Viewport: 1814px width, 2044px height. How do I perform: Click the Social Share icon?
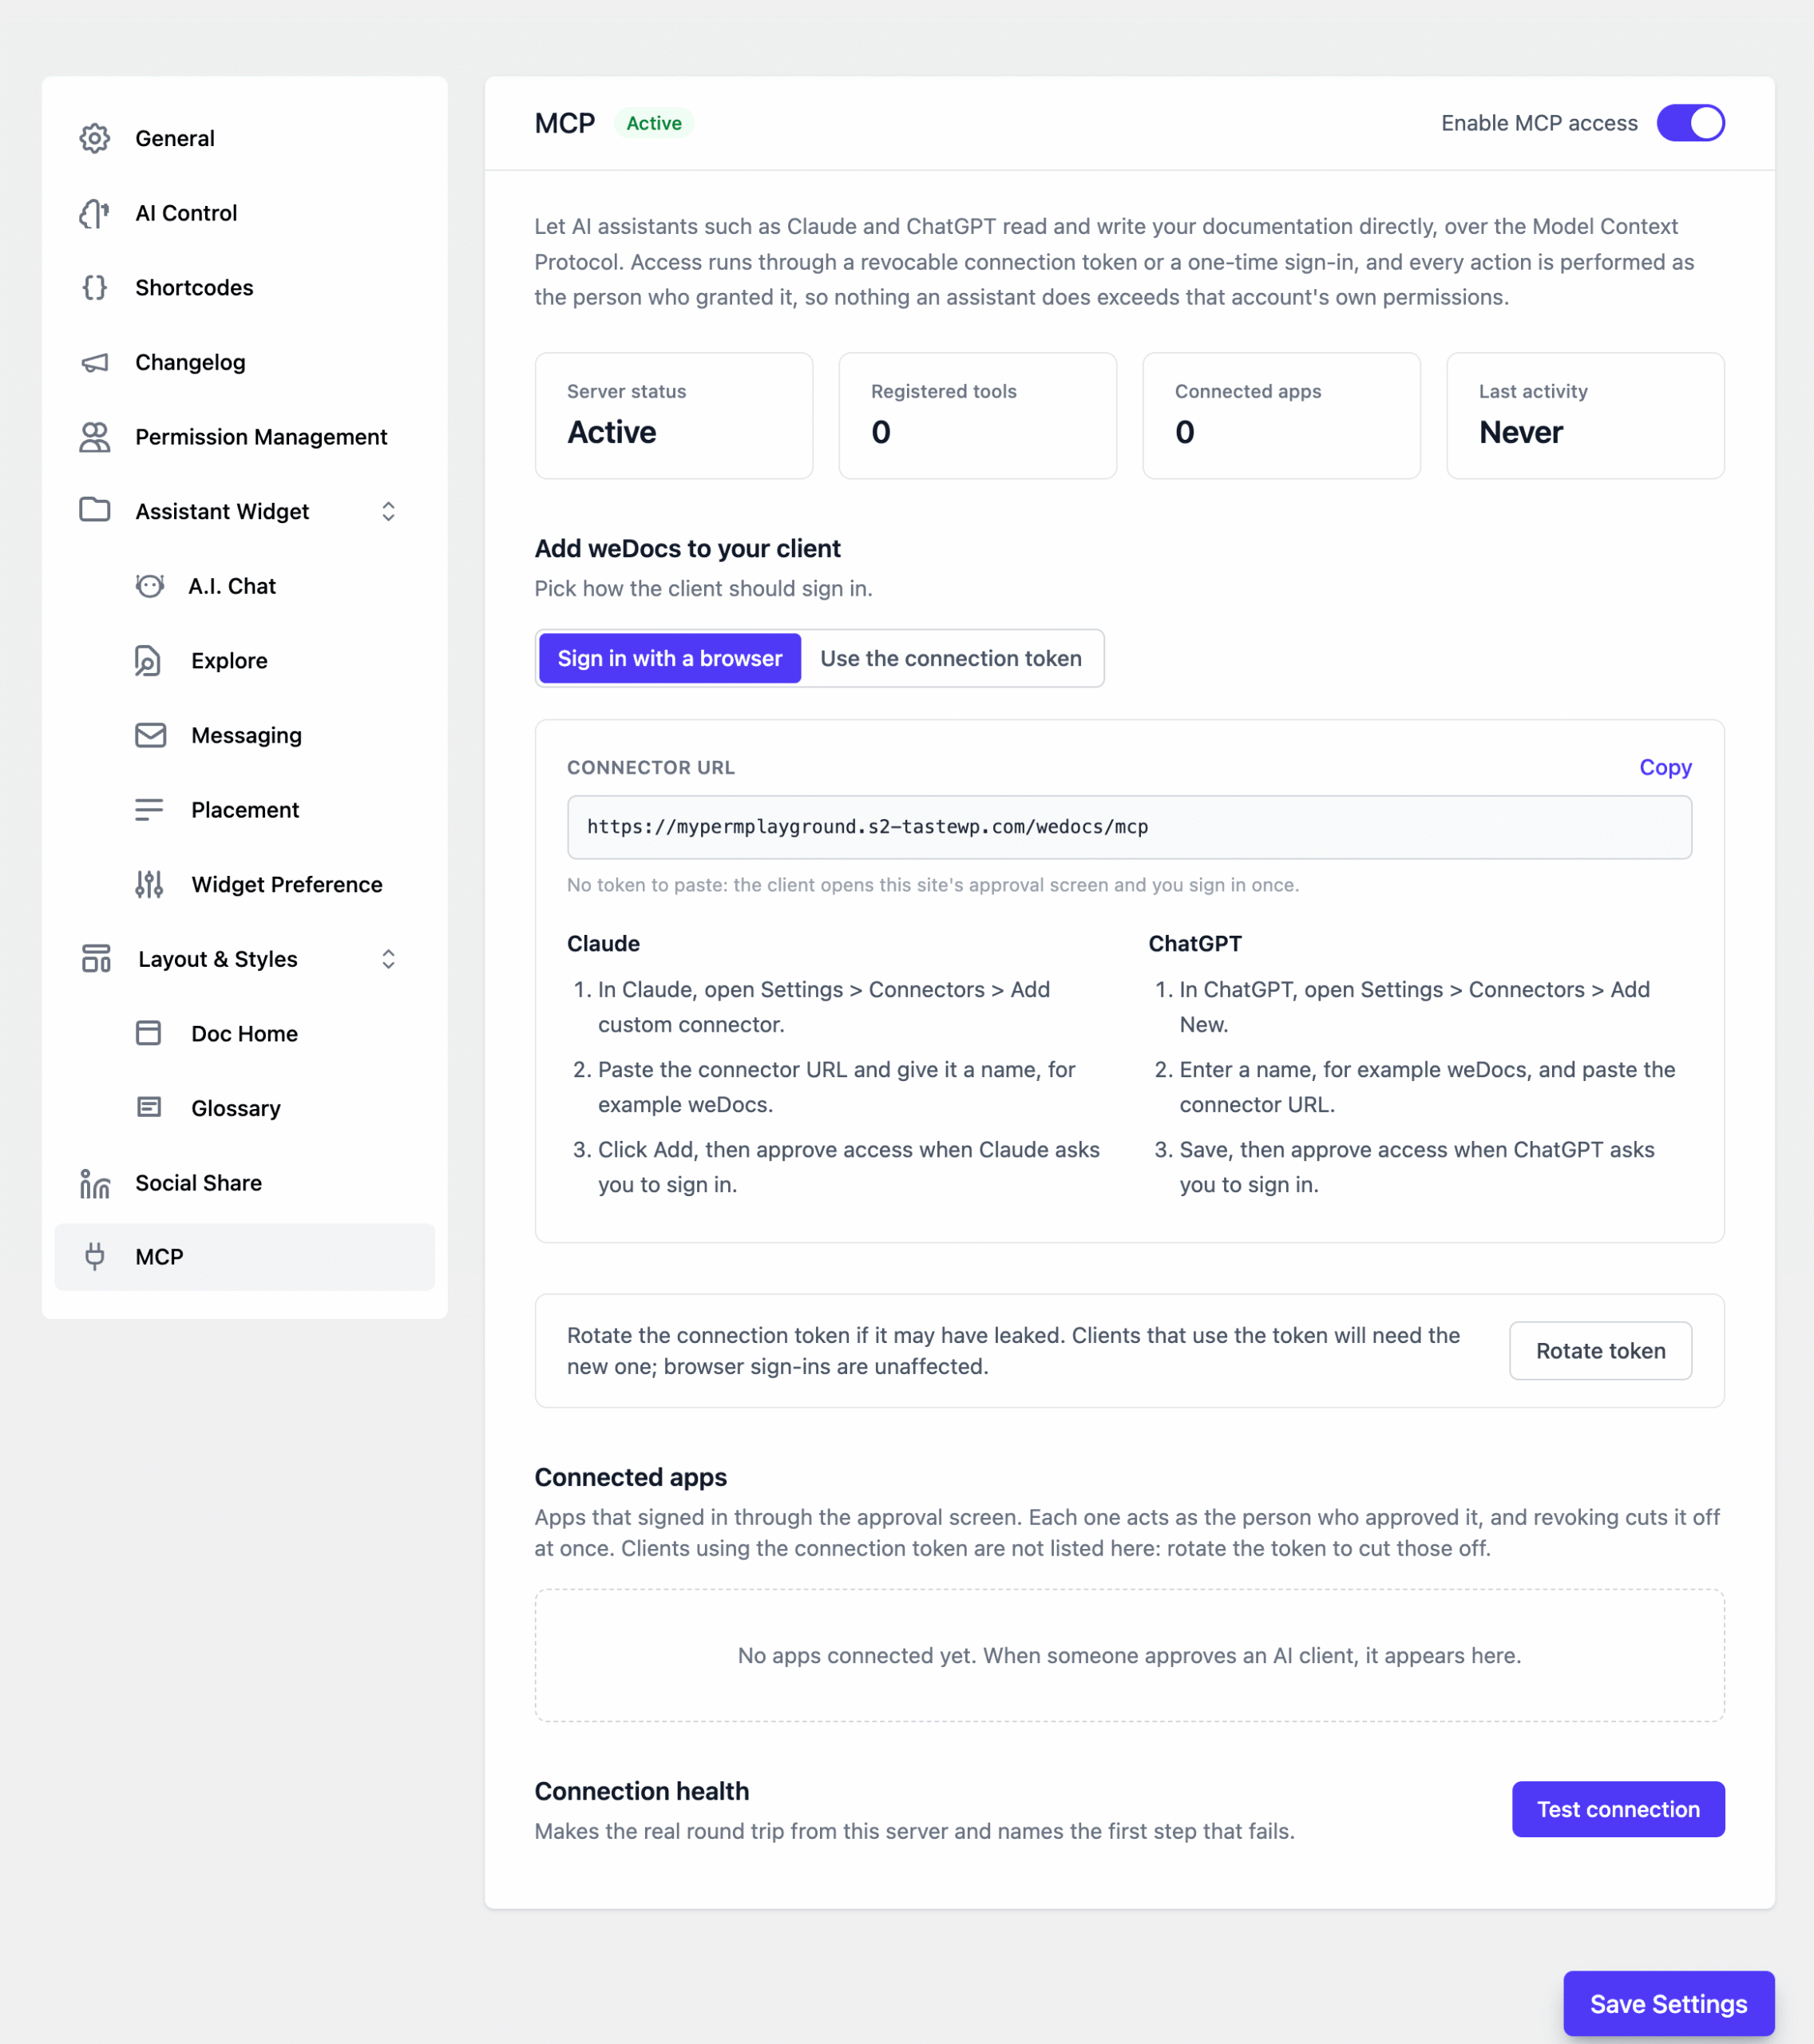(x=95, y=1183)
